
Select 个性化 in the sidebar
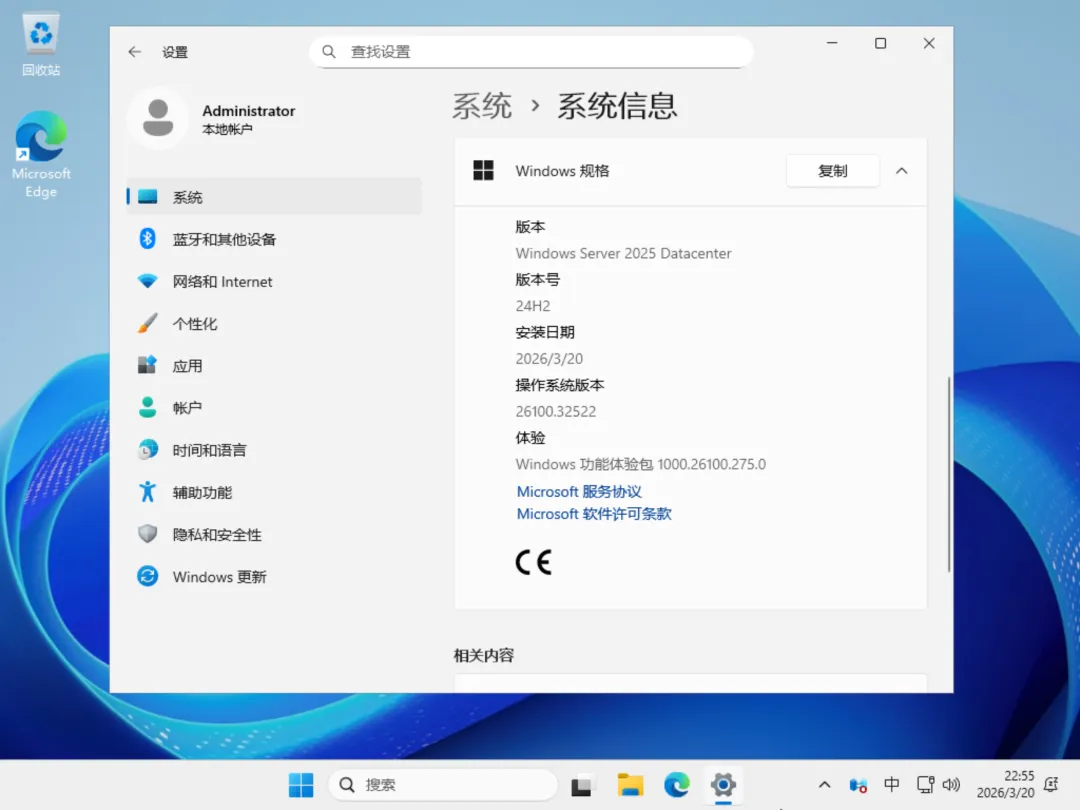(x=274, y=323)
